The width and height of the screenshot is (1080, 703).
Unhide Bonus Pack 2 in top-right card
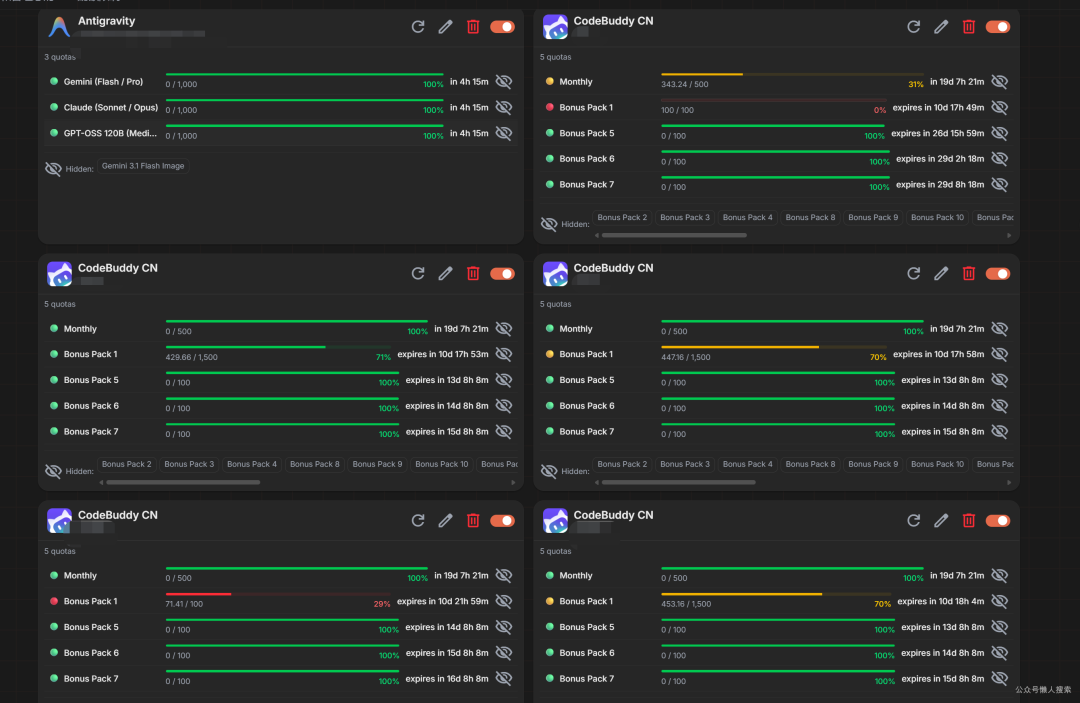pos(622,218)
